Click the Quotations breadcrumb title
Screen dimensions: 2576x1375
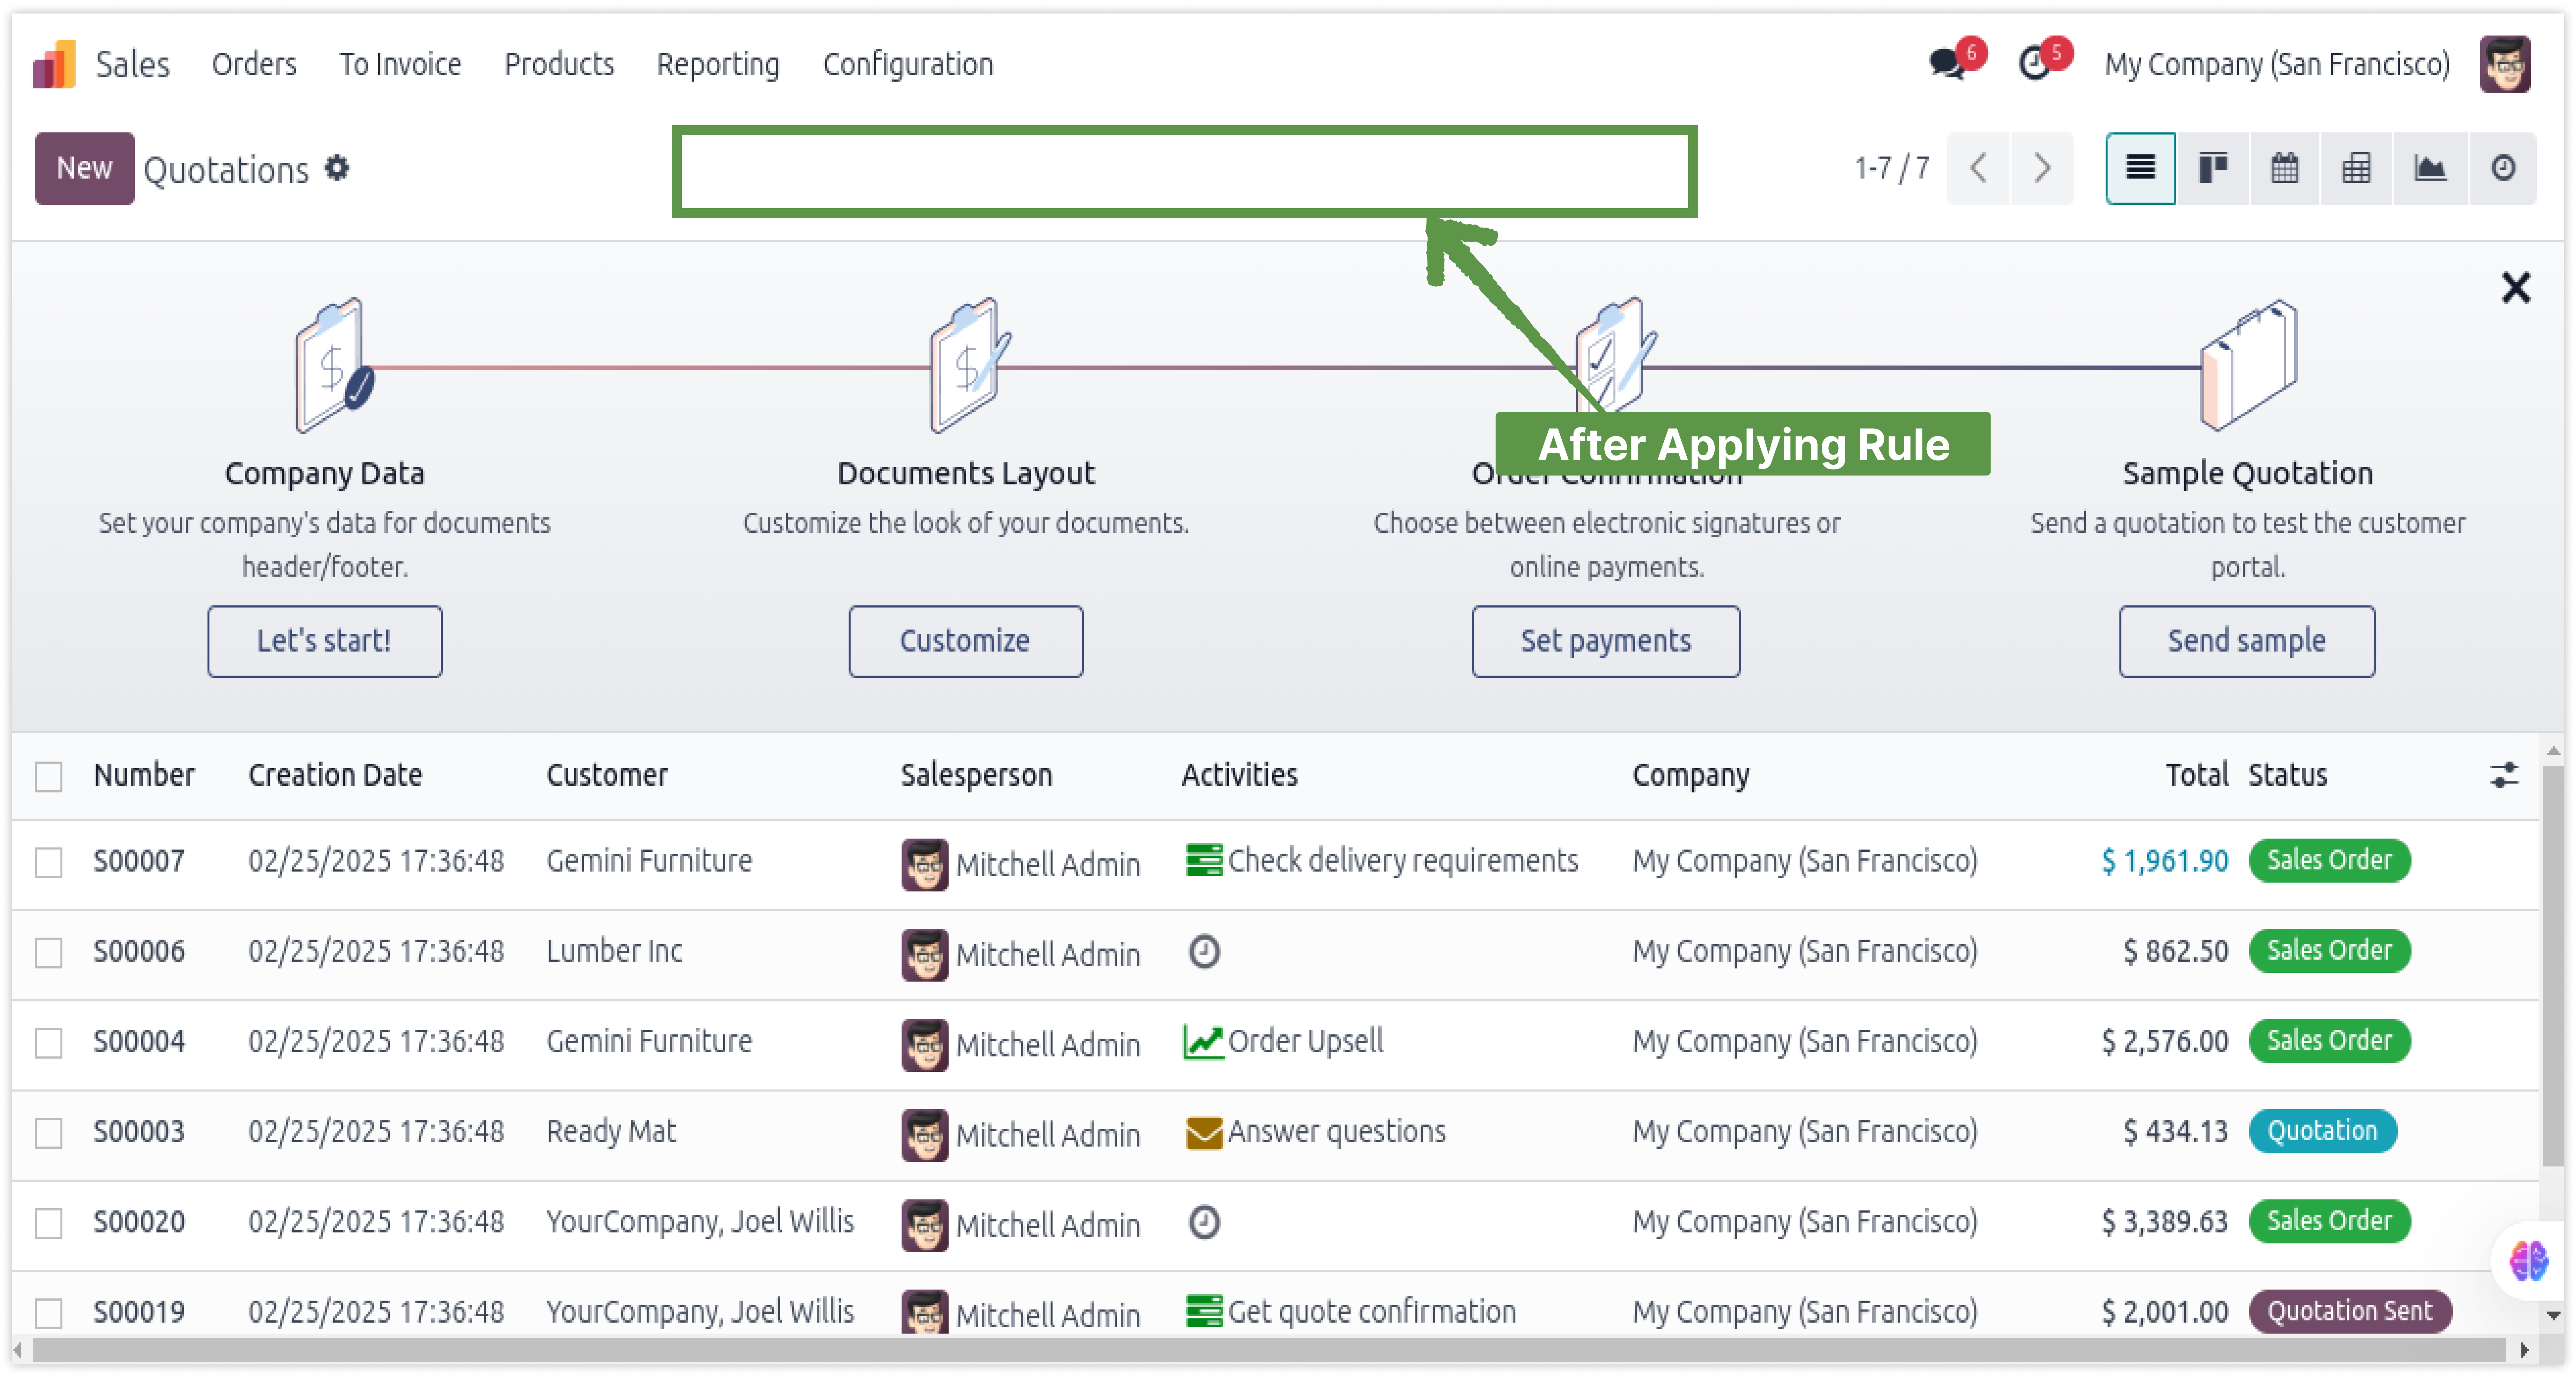pos(226,170)
